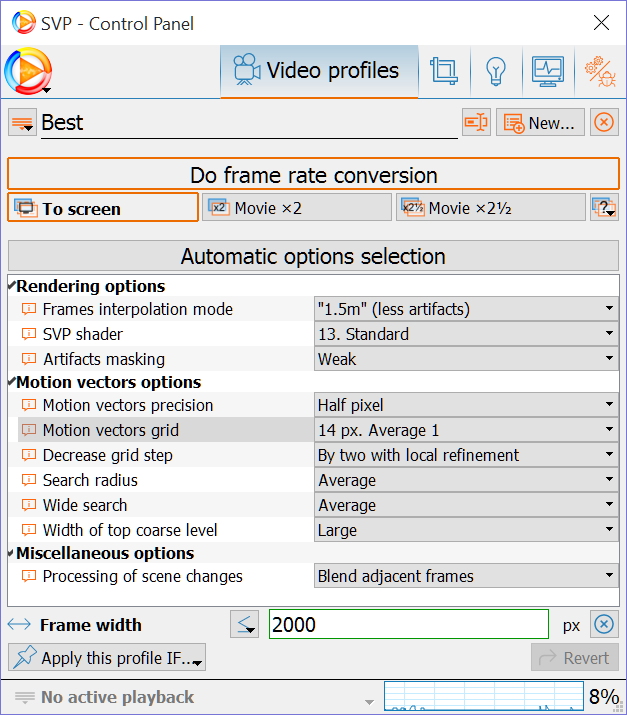Open the performance monitor tab icon
627x715 pixels.
[x=546, y=71]
